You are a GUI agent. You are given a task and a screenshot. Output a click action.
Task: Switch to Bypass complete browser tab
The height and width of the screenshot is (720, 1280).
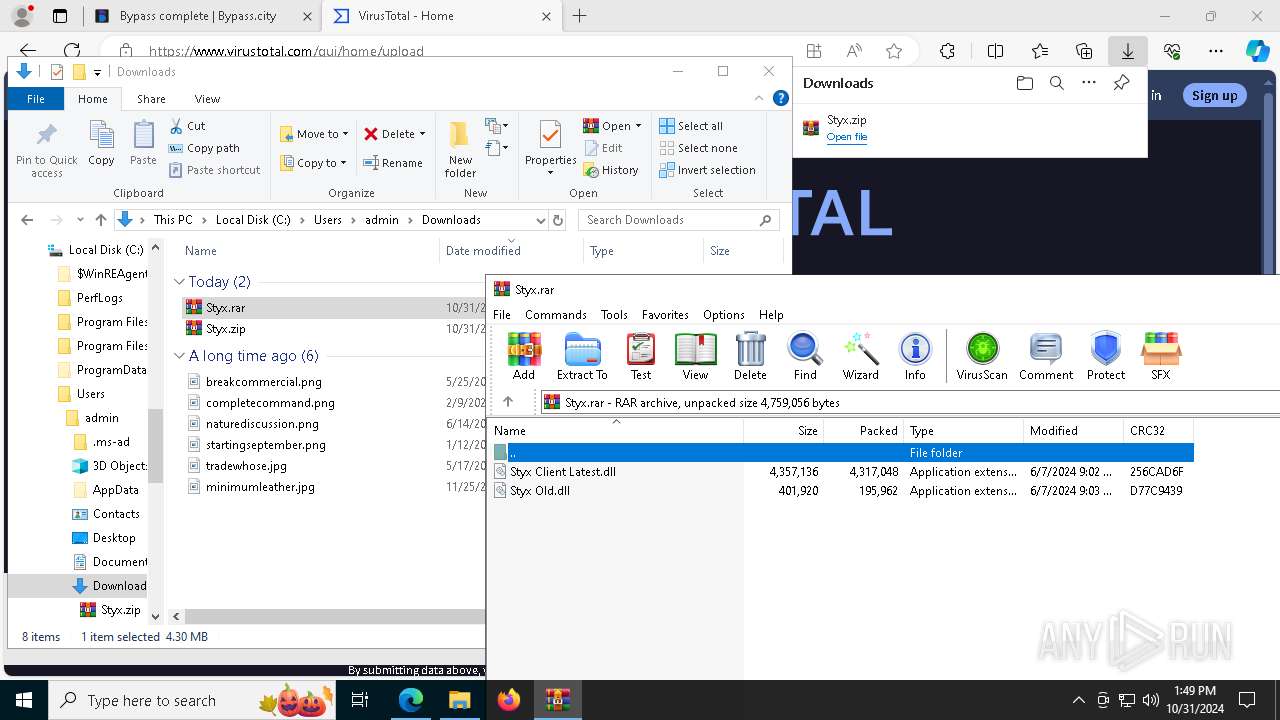pos(198,16)
